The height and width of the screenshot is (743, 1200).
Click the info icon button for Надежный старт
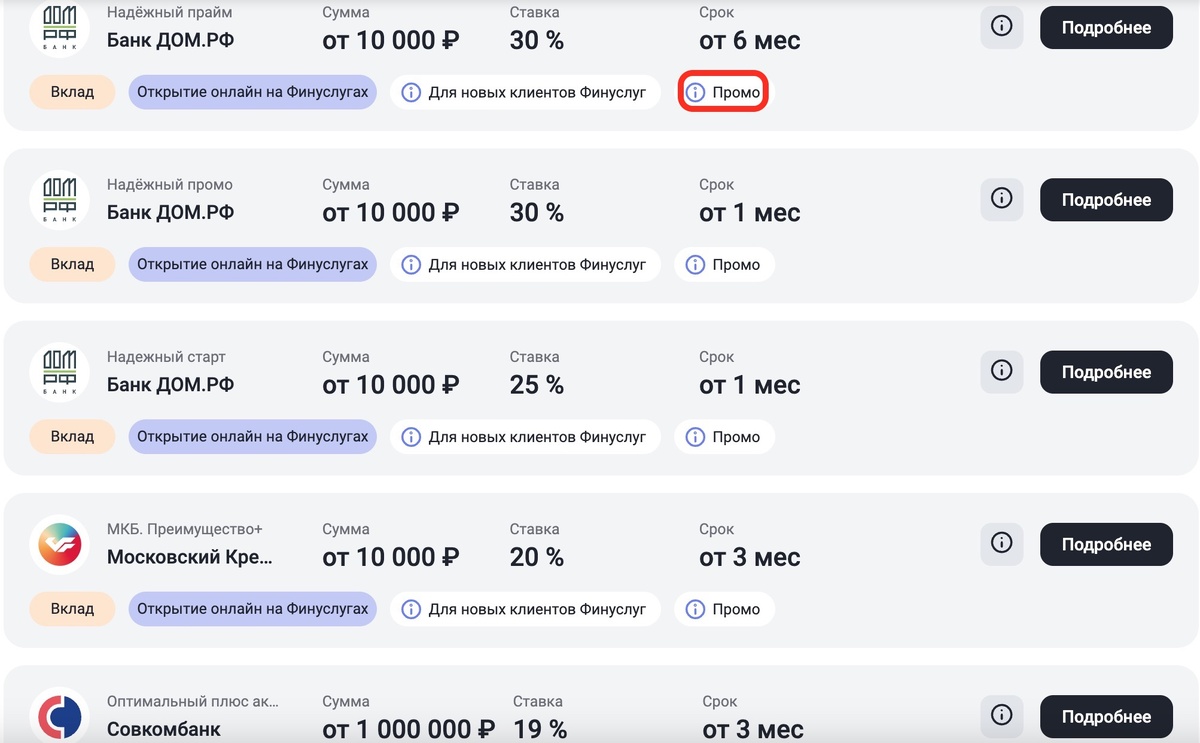(1001, 371)
